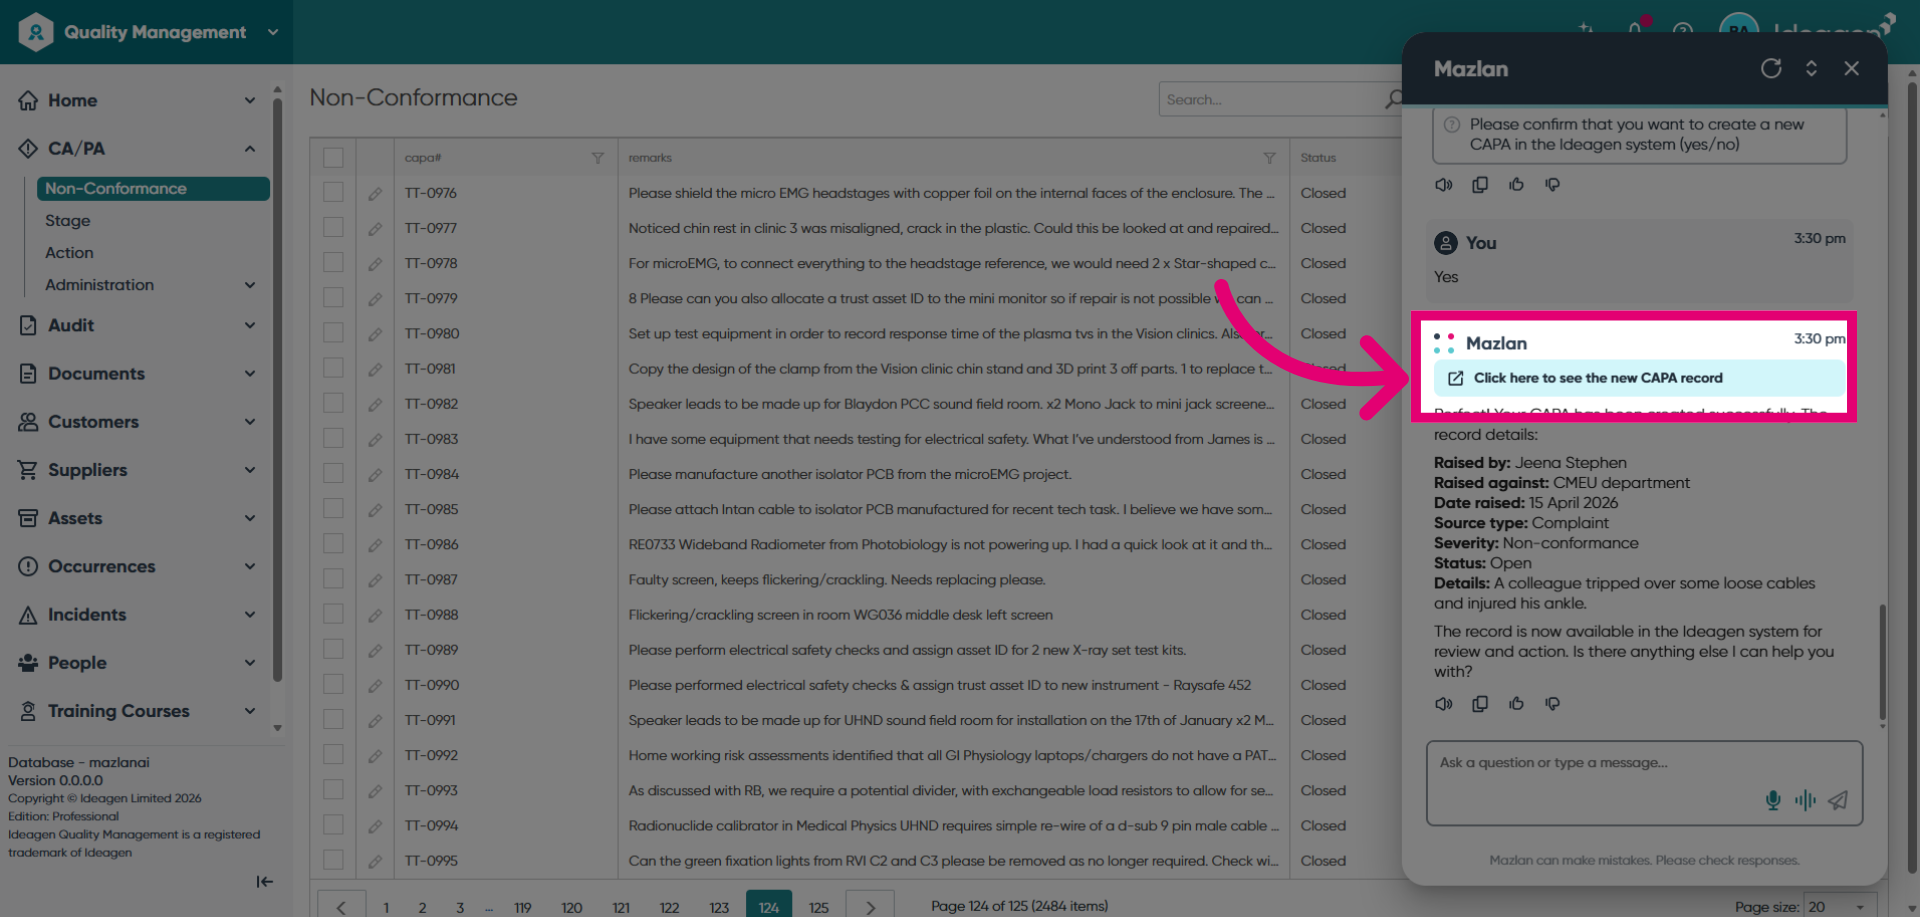
Task: Click the microphone icon in message box
Action: point(1773,800)
